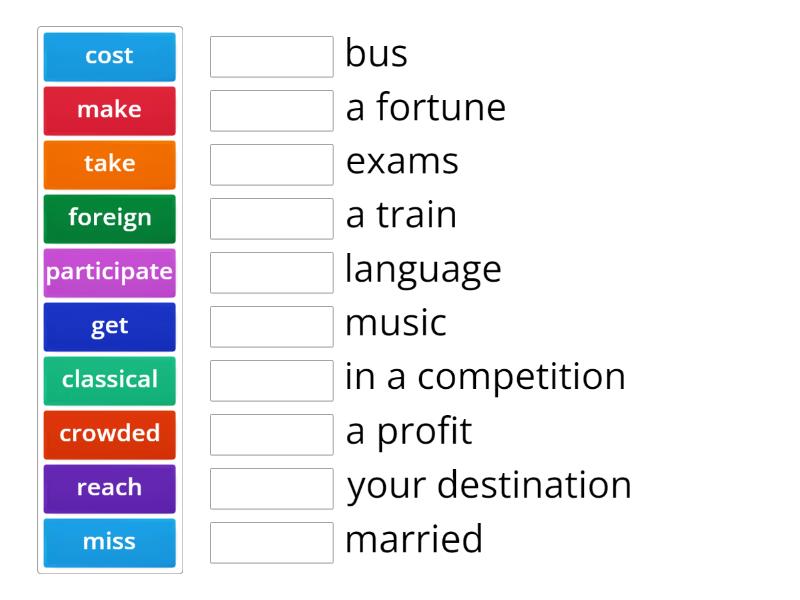Select the empty slot next to 'music'
Viewport: 800px width, 600px height.
(x=272, y=327)
